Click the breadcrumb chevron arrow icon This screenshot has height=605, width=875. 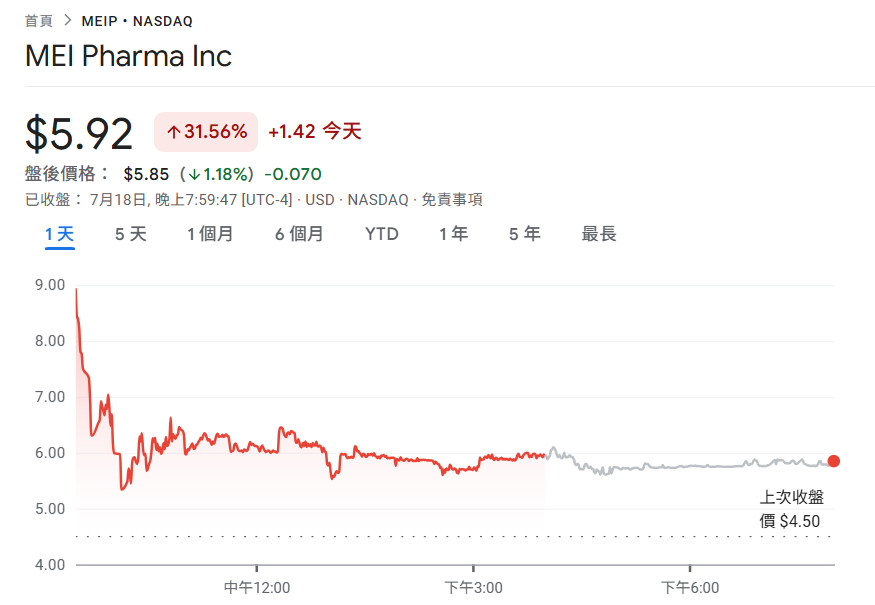(68, 21)
